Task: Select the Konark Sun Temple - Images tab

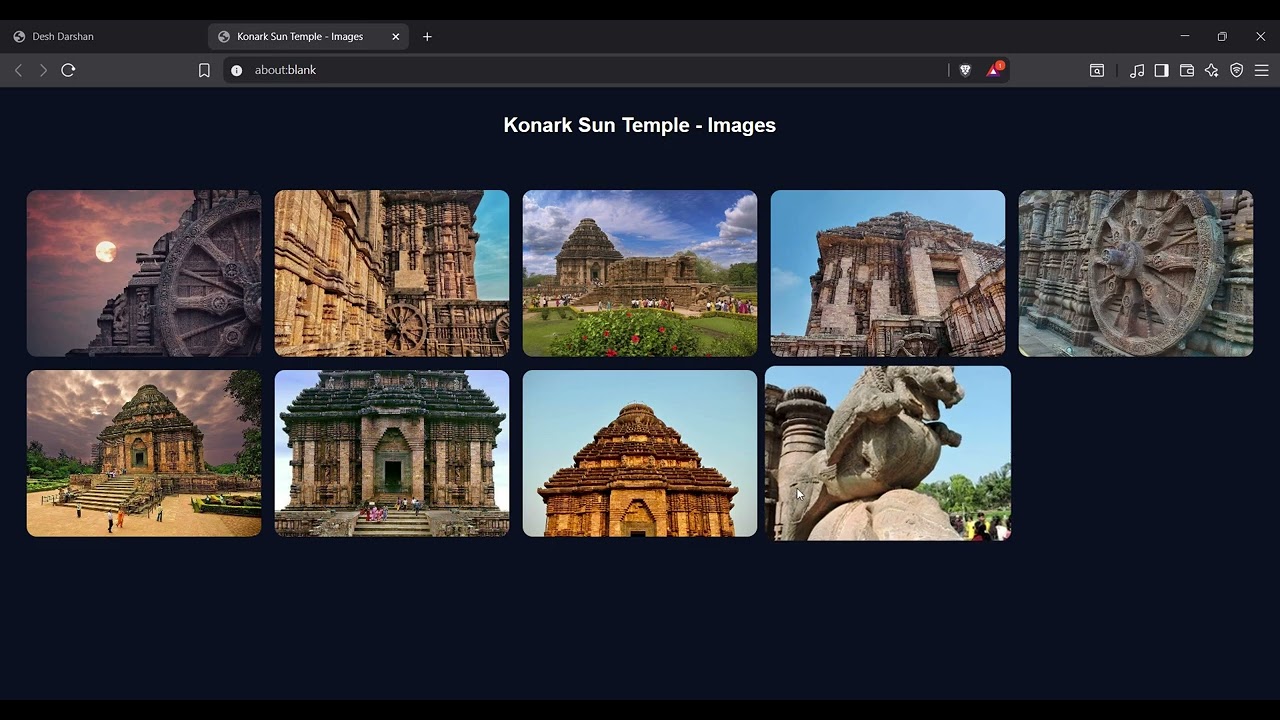Action: coord(308,36)
